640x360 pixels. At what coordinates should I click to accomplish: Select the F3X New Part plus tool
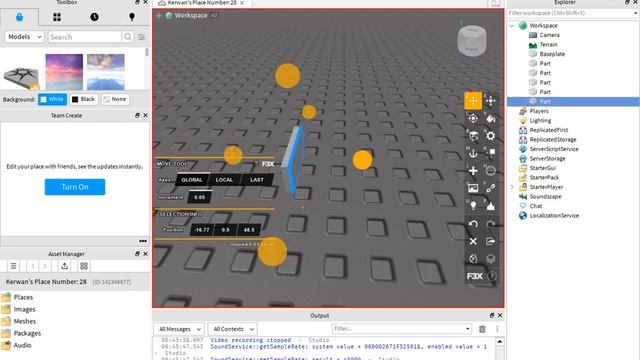pos(473,171)
